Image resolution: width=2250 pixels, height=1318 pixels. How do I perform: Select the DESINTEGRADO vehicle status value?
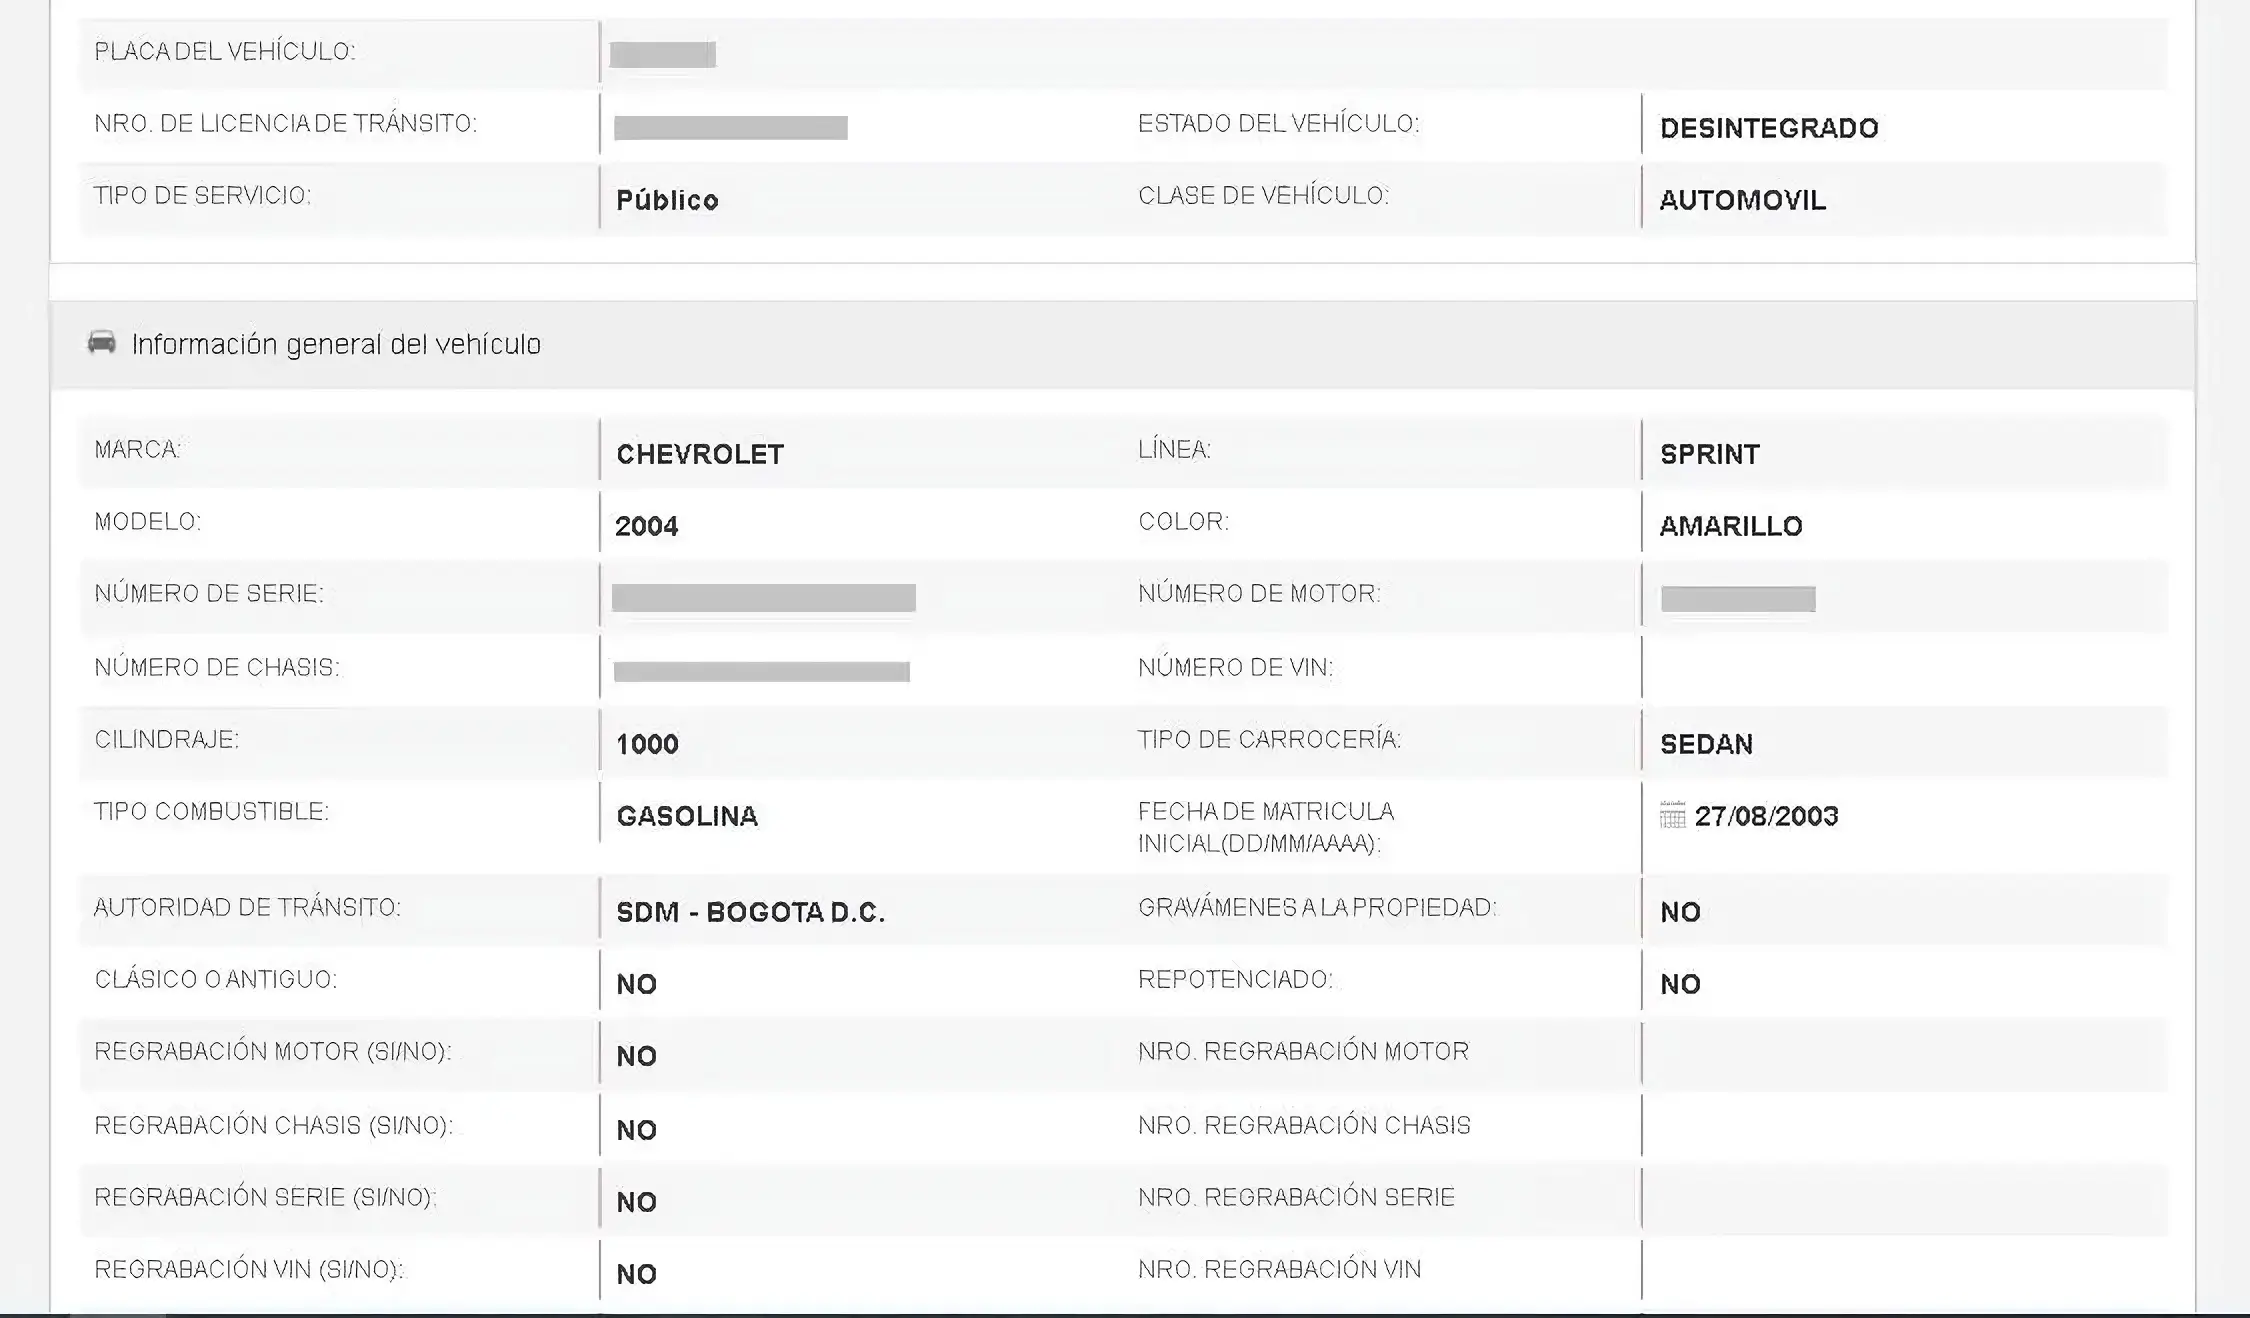tap(1769, 128)
